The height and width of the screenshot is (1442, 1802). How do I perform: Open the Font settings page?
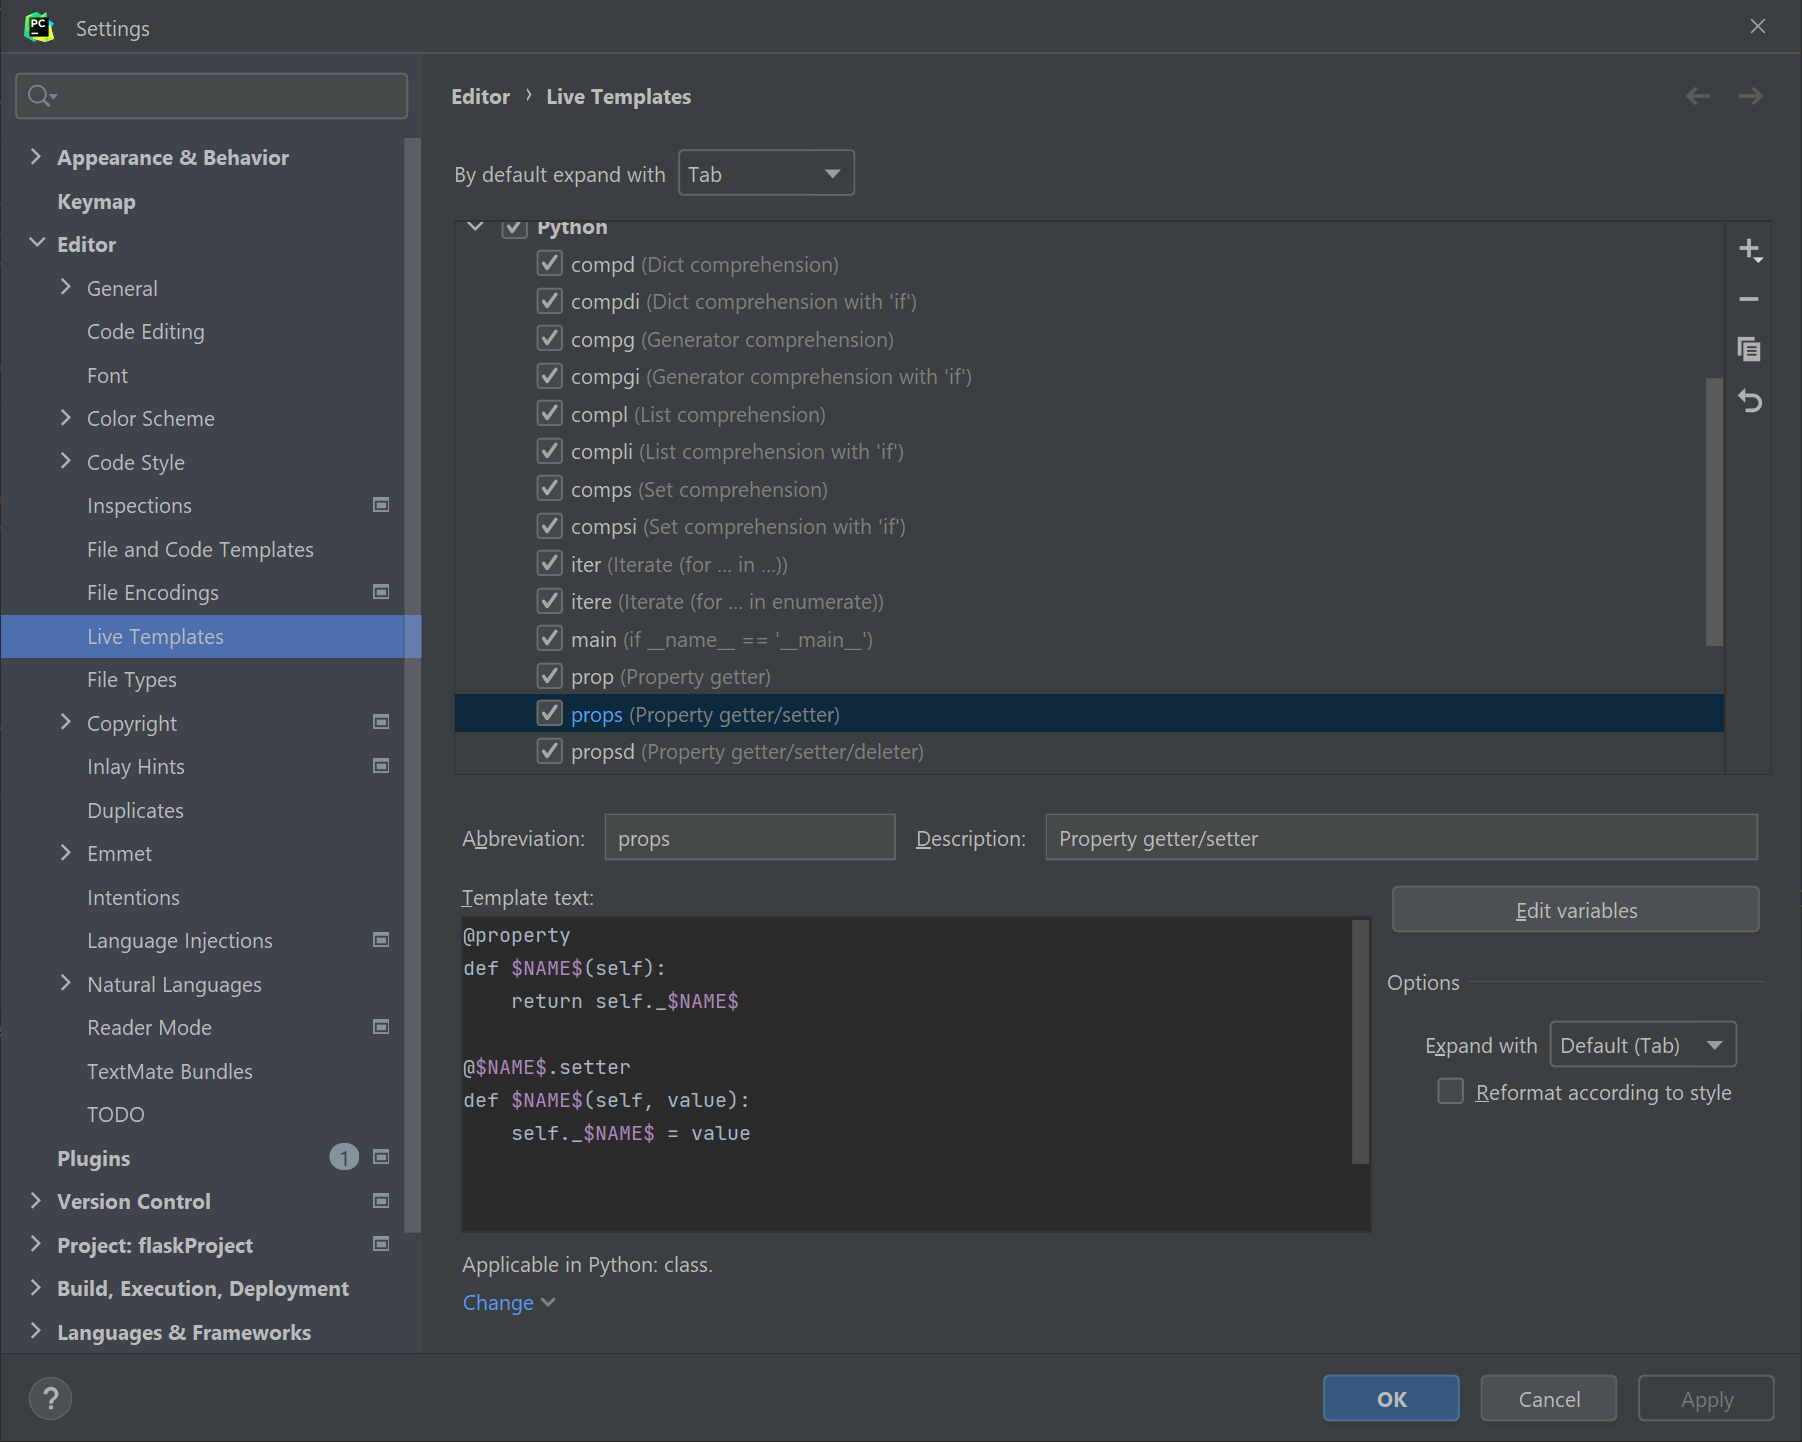click(x=107, y=375)
